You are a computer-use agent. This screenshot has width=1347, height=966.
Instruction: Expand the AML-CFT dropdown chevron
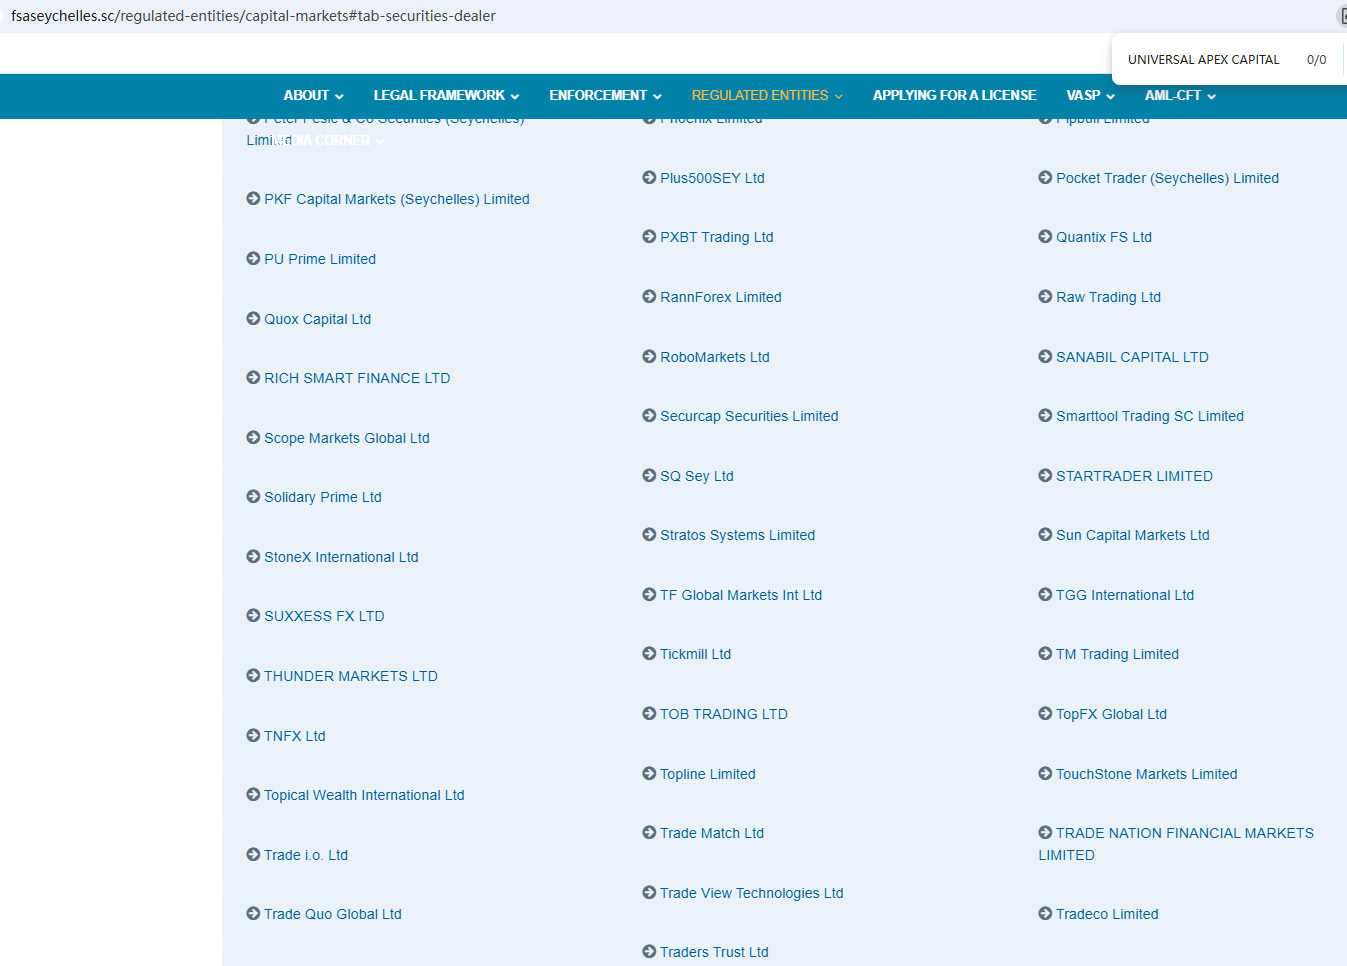(1211, 97)
